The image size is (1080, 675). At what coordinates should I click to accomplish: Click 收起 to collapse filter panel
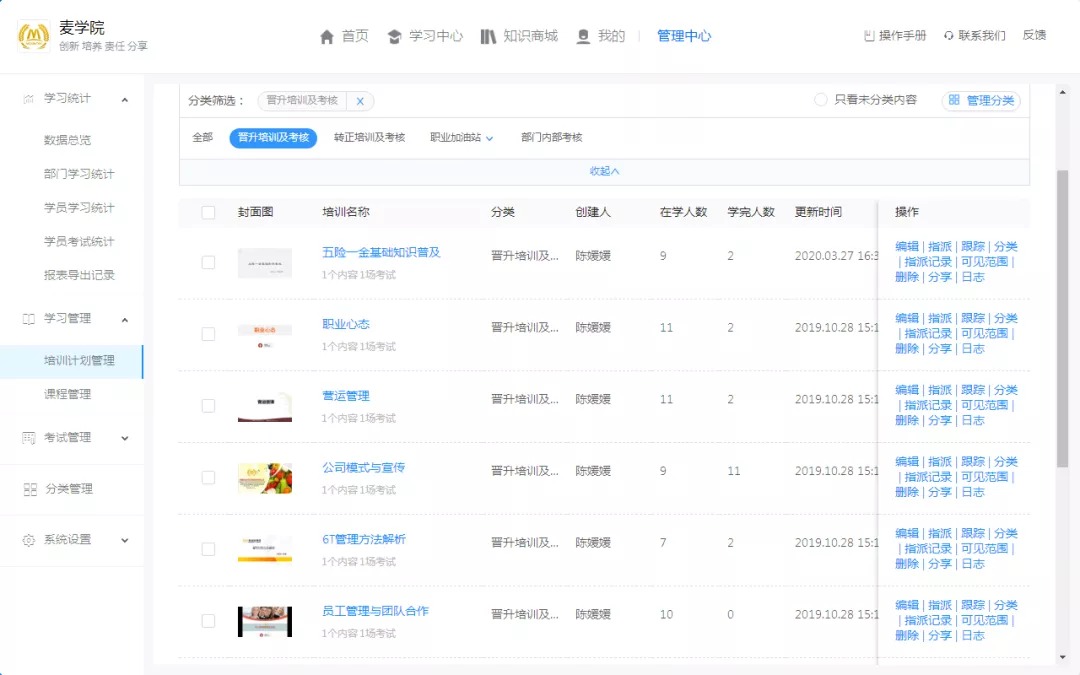point(604,171)
